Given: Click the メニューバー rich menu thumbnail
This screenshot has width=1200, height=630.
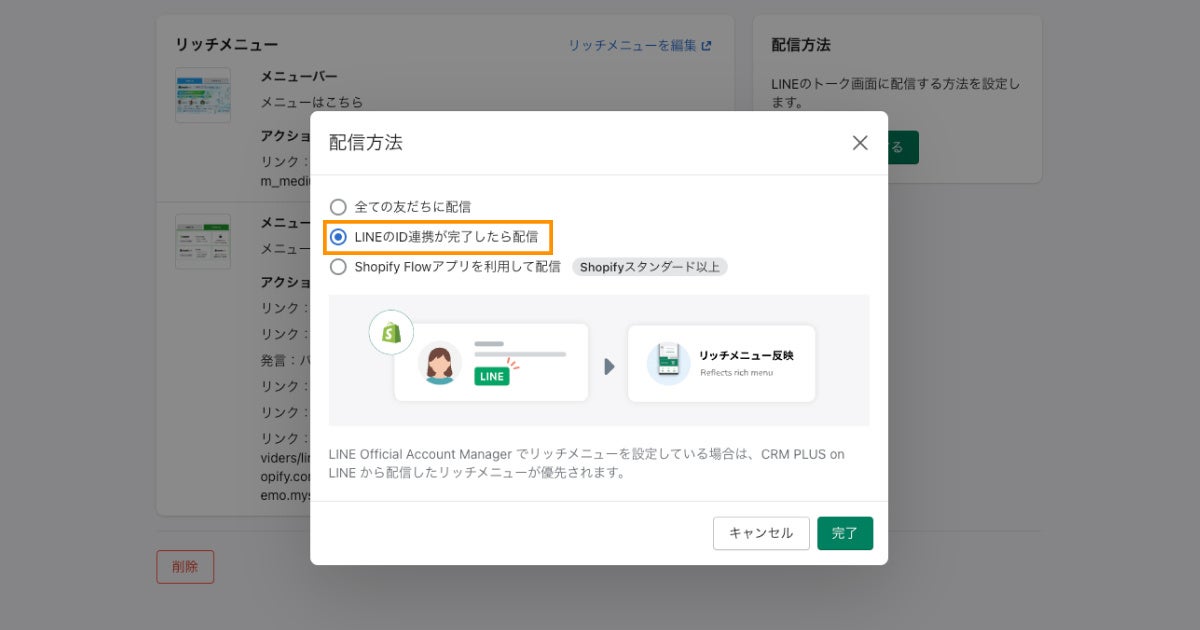Looking at the screenshot, I should (203, 95).
